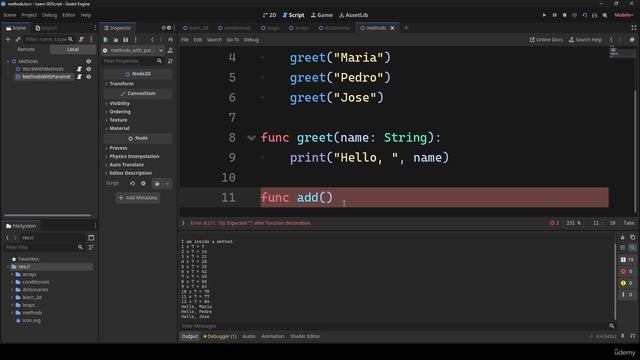Toggle error messages filter in Output
The width and height of the screenshot is (640, 360).
pos(627,271)
